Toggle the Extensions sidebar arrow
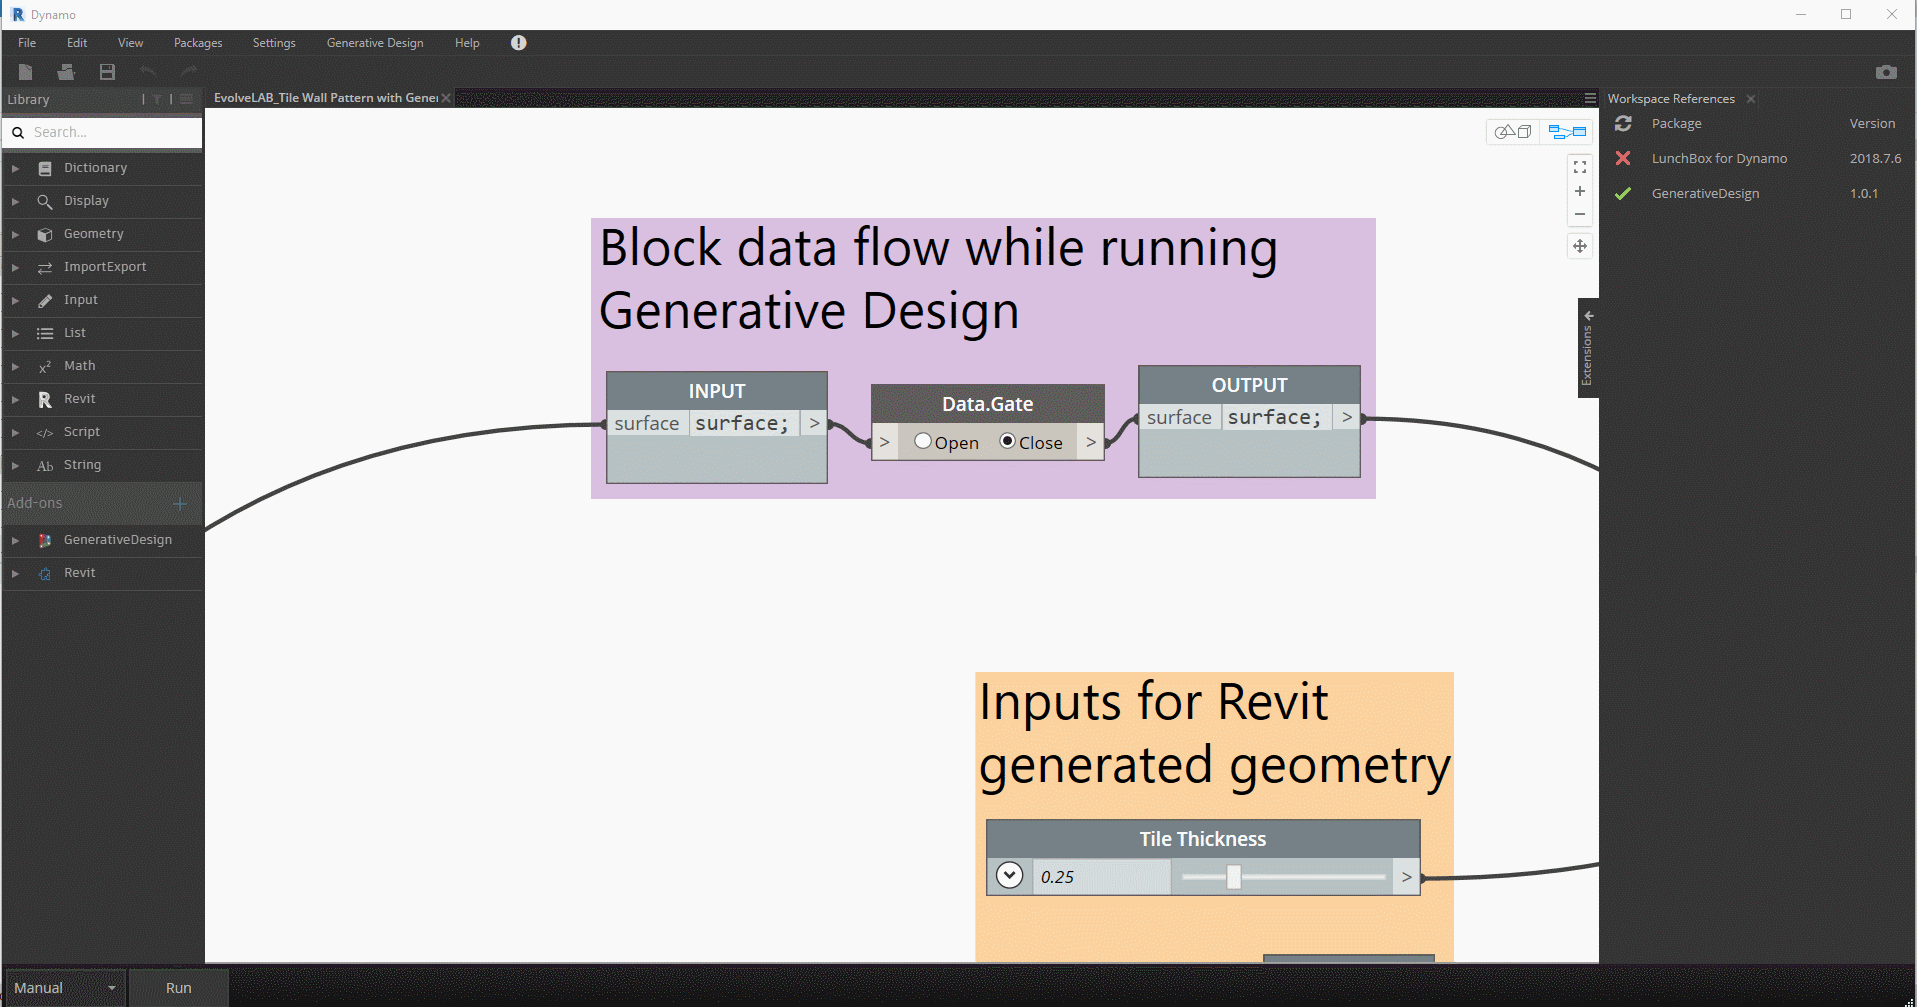 [x=1588, y=315]
